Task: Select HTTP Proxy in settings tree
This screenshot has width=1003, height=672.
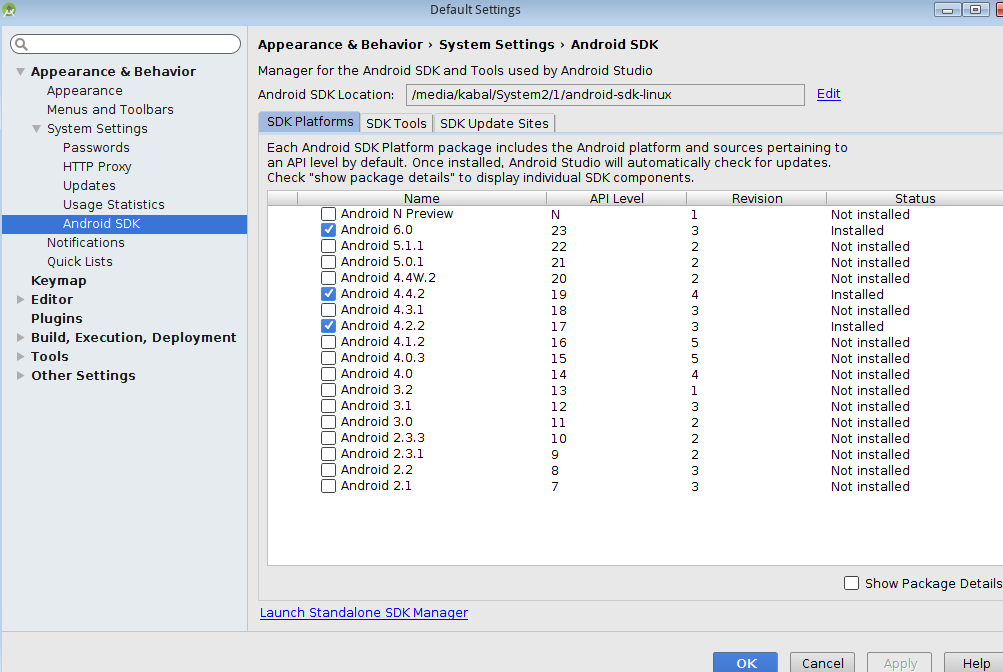Action: tap(97, 167)
